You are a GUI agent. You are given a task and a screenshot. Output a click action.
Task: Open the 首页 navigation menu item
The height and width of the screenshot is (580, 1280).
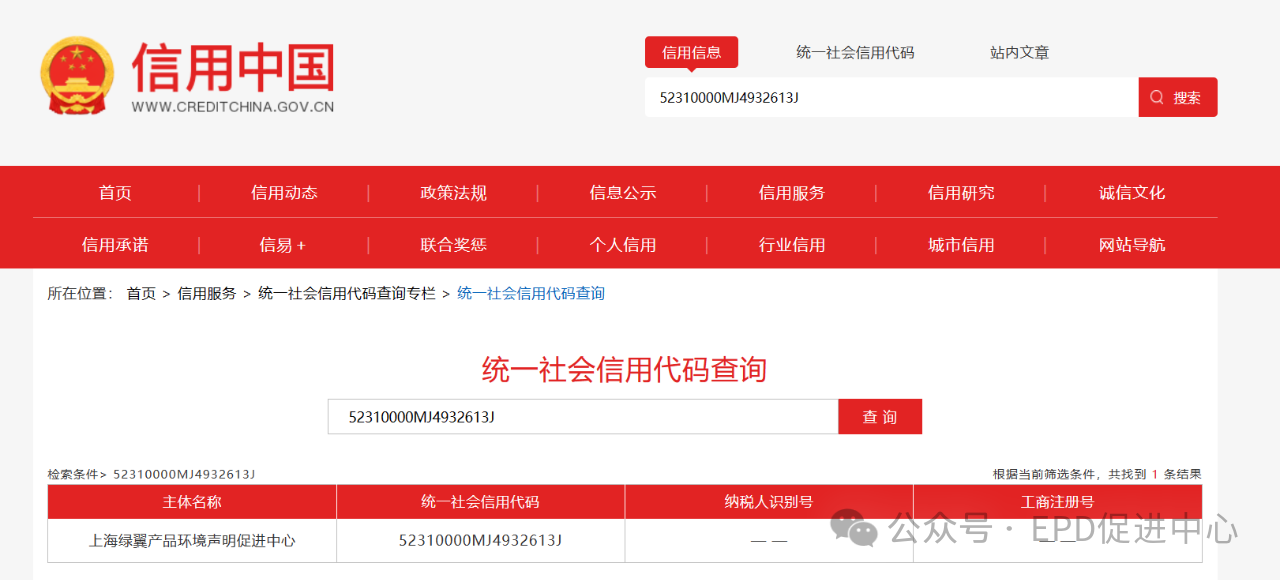coord(115,193)
